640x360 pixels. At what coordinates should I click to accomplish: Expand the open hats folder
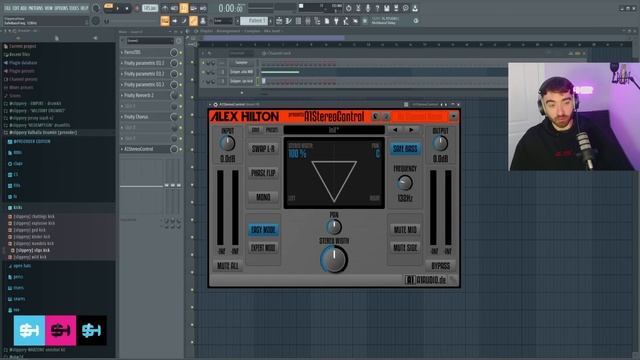22,266
